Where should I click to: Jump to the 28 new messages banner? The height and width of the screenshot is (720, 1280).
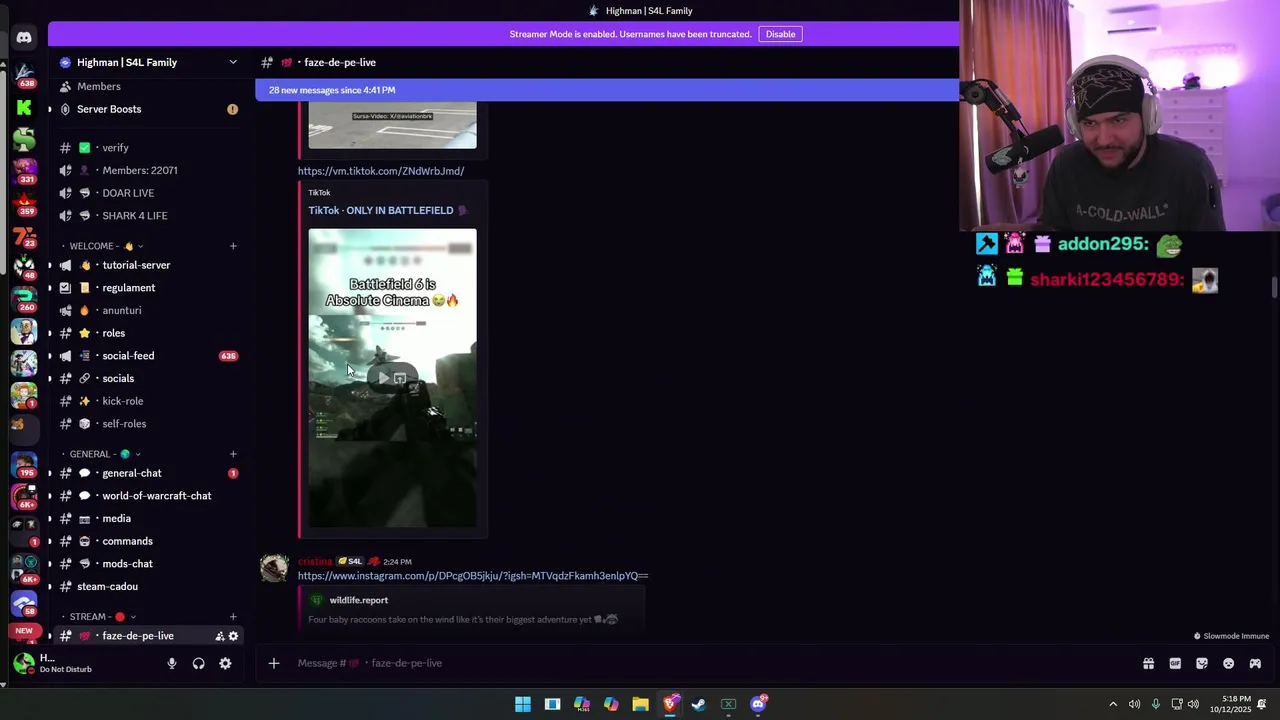(x=607, y=90)
